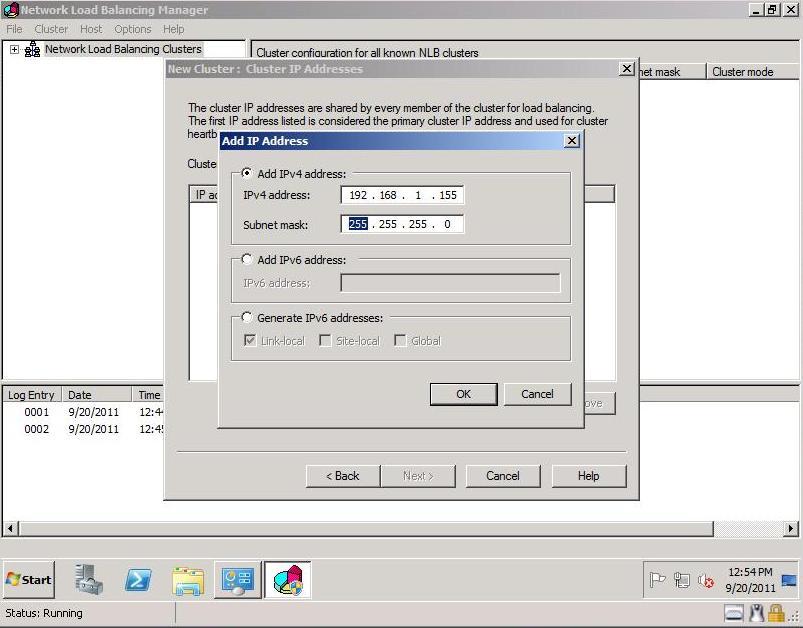Open the Windows Start menu
This screenshot has width=803, height=628.
point(29,580)
